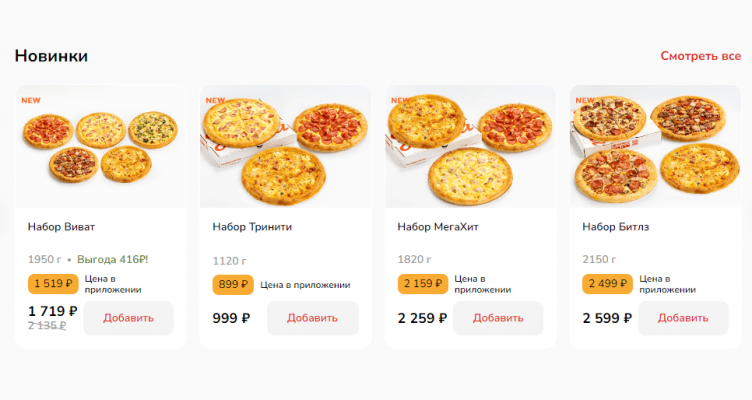752x400 pixels.
Task: Add Набор Виват to cart
Action: coord(128,318)
